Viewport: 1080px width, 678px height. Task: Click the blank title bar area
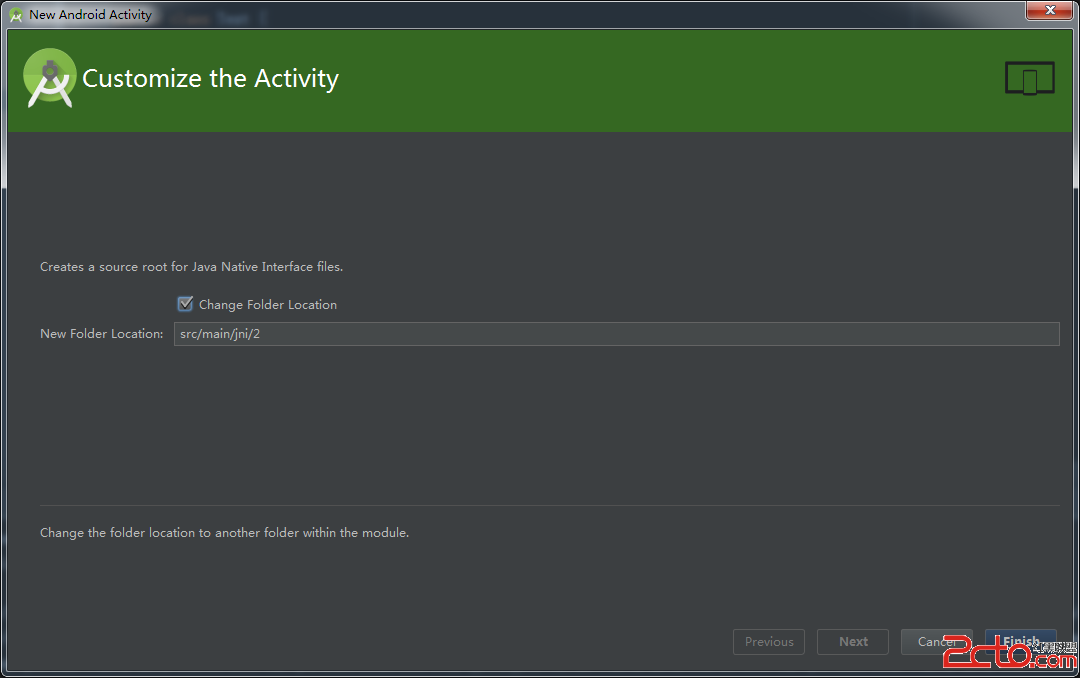point(600,14)
